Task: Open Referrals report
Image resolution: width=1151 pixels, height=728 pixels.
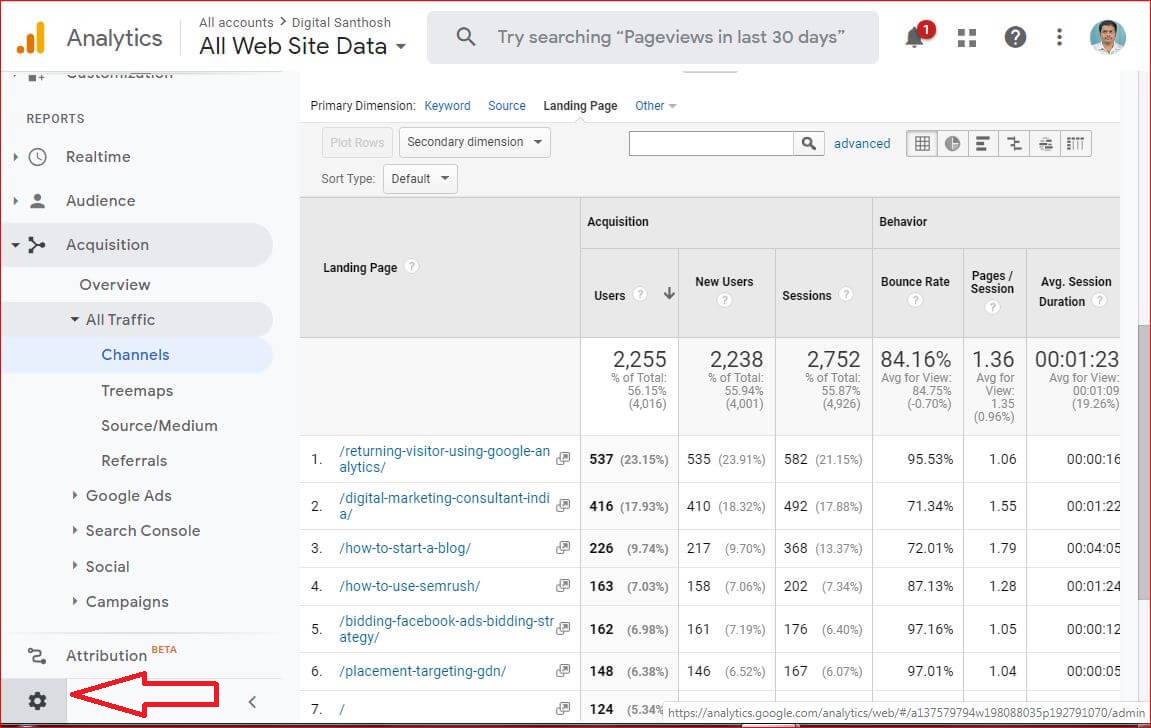Action: click(x=134, y=461)
